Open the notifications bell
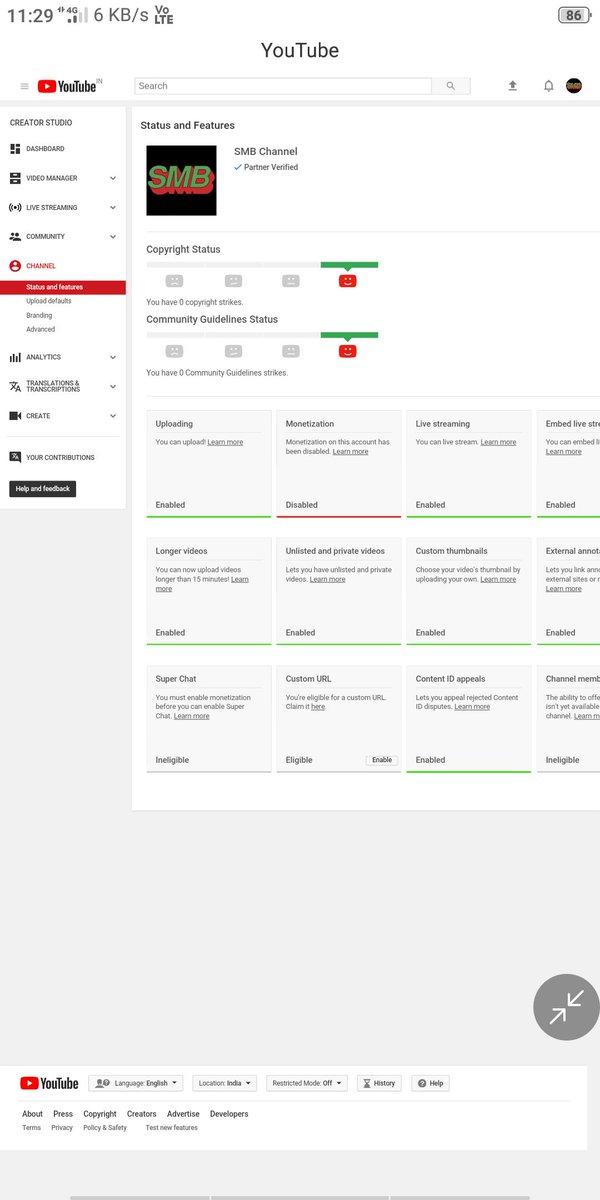 [x=548, y=86]
